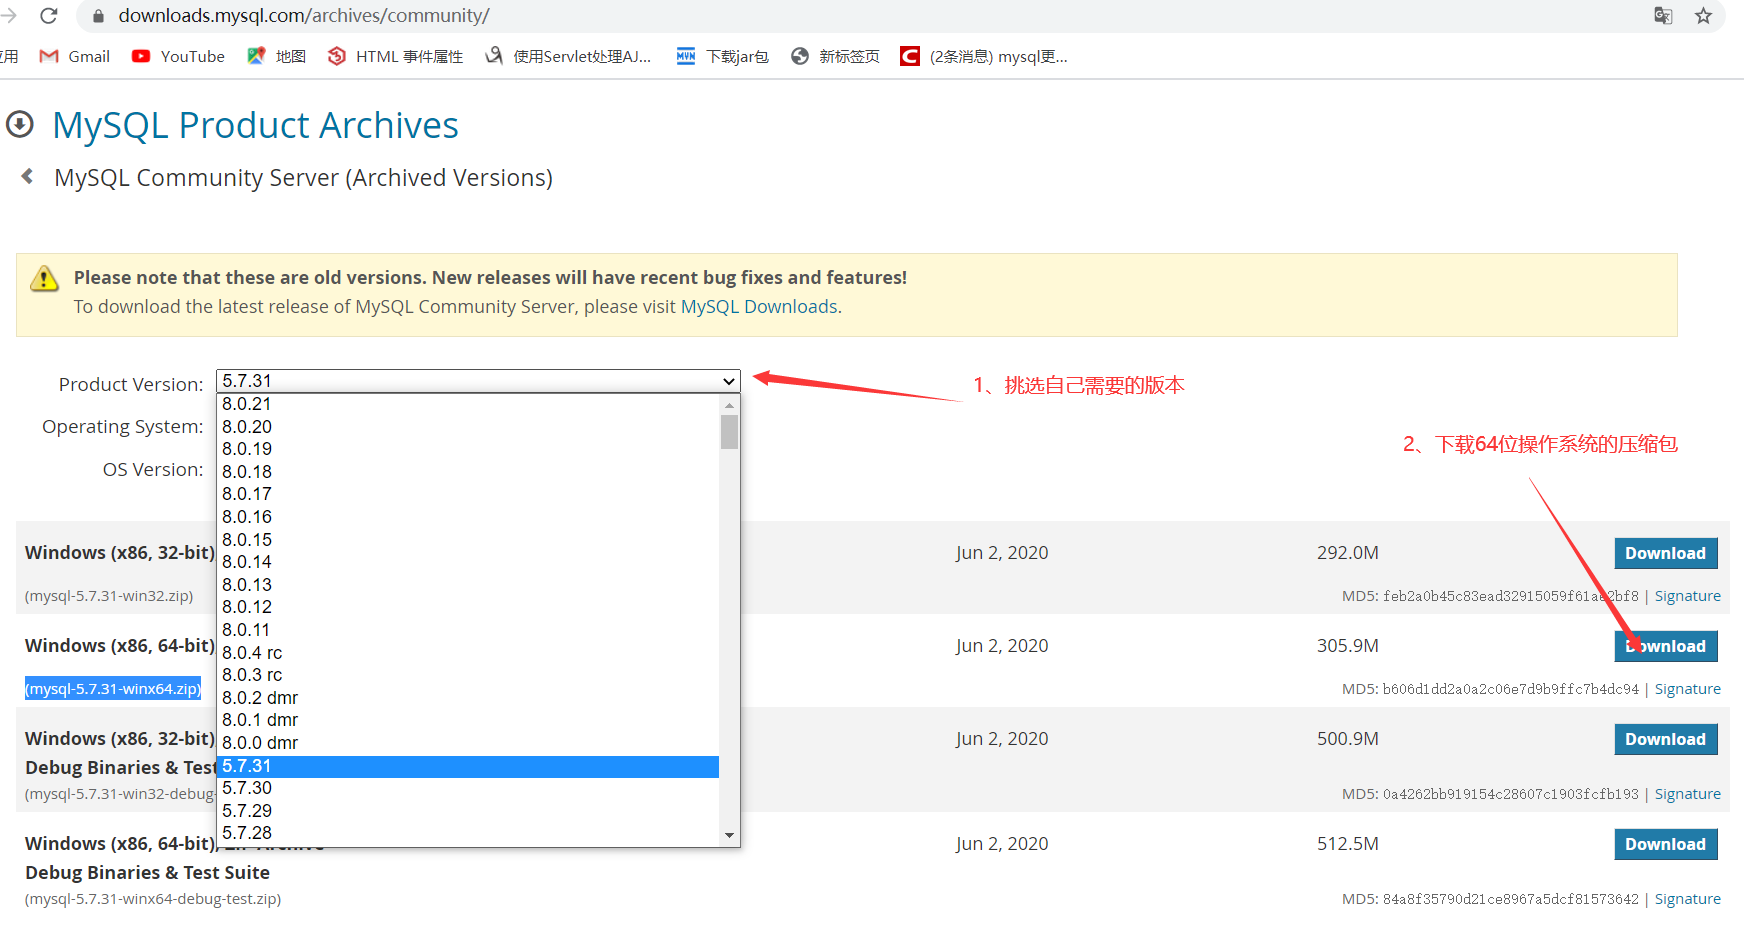
Task: Select version 8.0.20 from list
Action: [x=468, y=427]
